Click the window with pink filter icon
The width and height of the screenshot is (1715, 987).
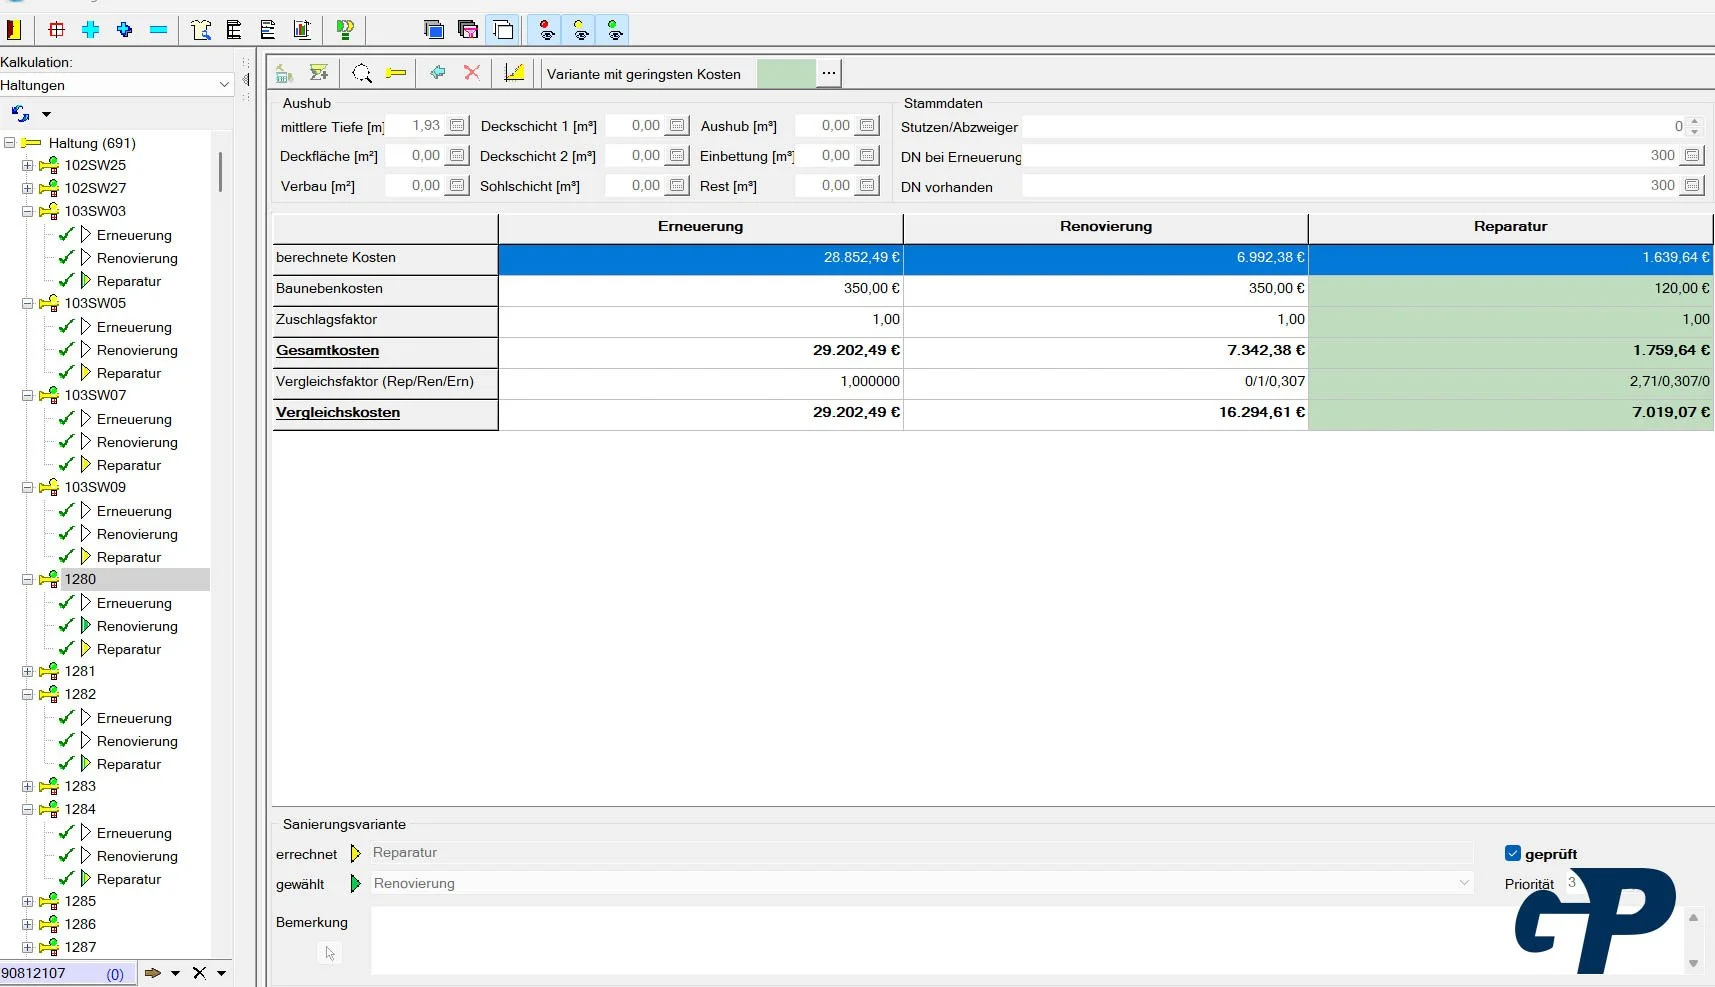pyautogui.click(x=468, y=30)
